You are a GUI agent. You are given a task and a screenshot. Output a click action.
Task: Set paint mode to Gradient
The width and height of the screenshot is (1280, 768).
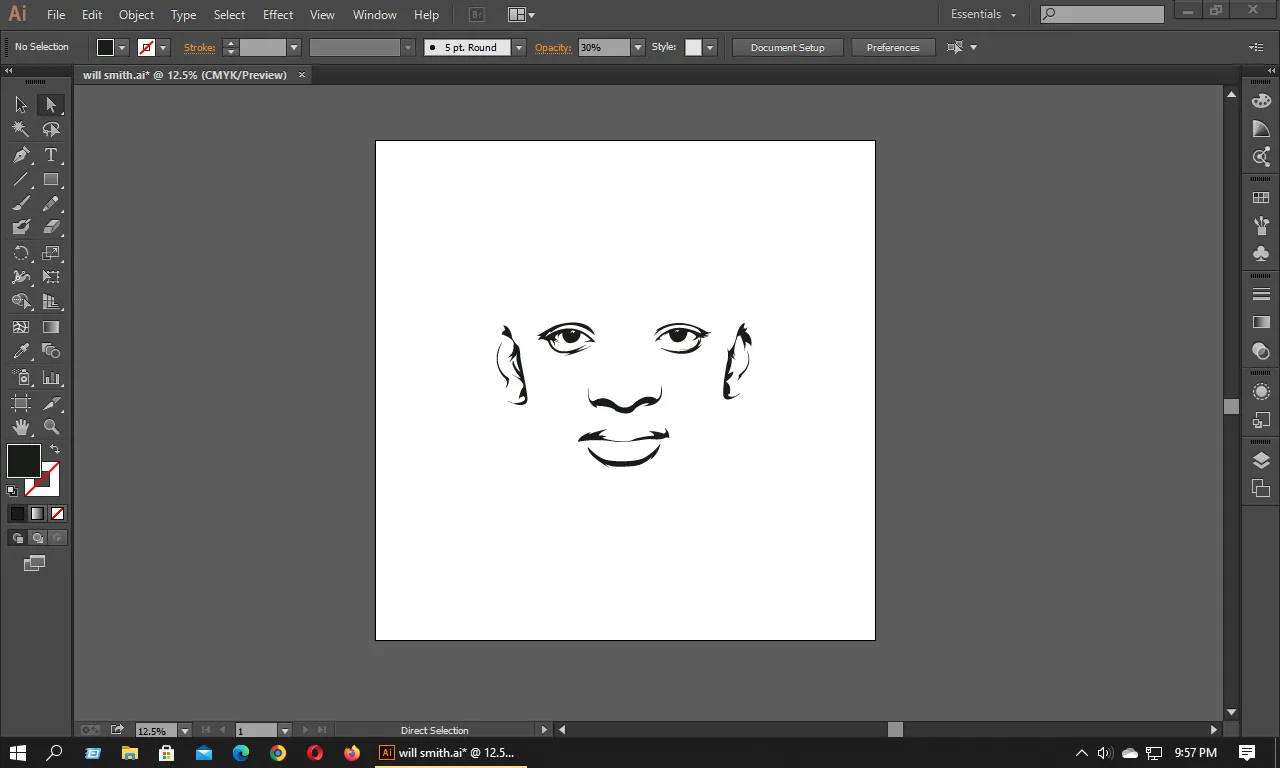click(37, 513)
